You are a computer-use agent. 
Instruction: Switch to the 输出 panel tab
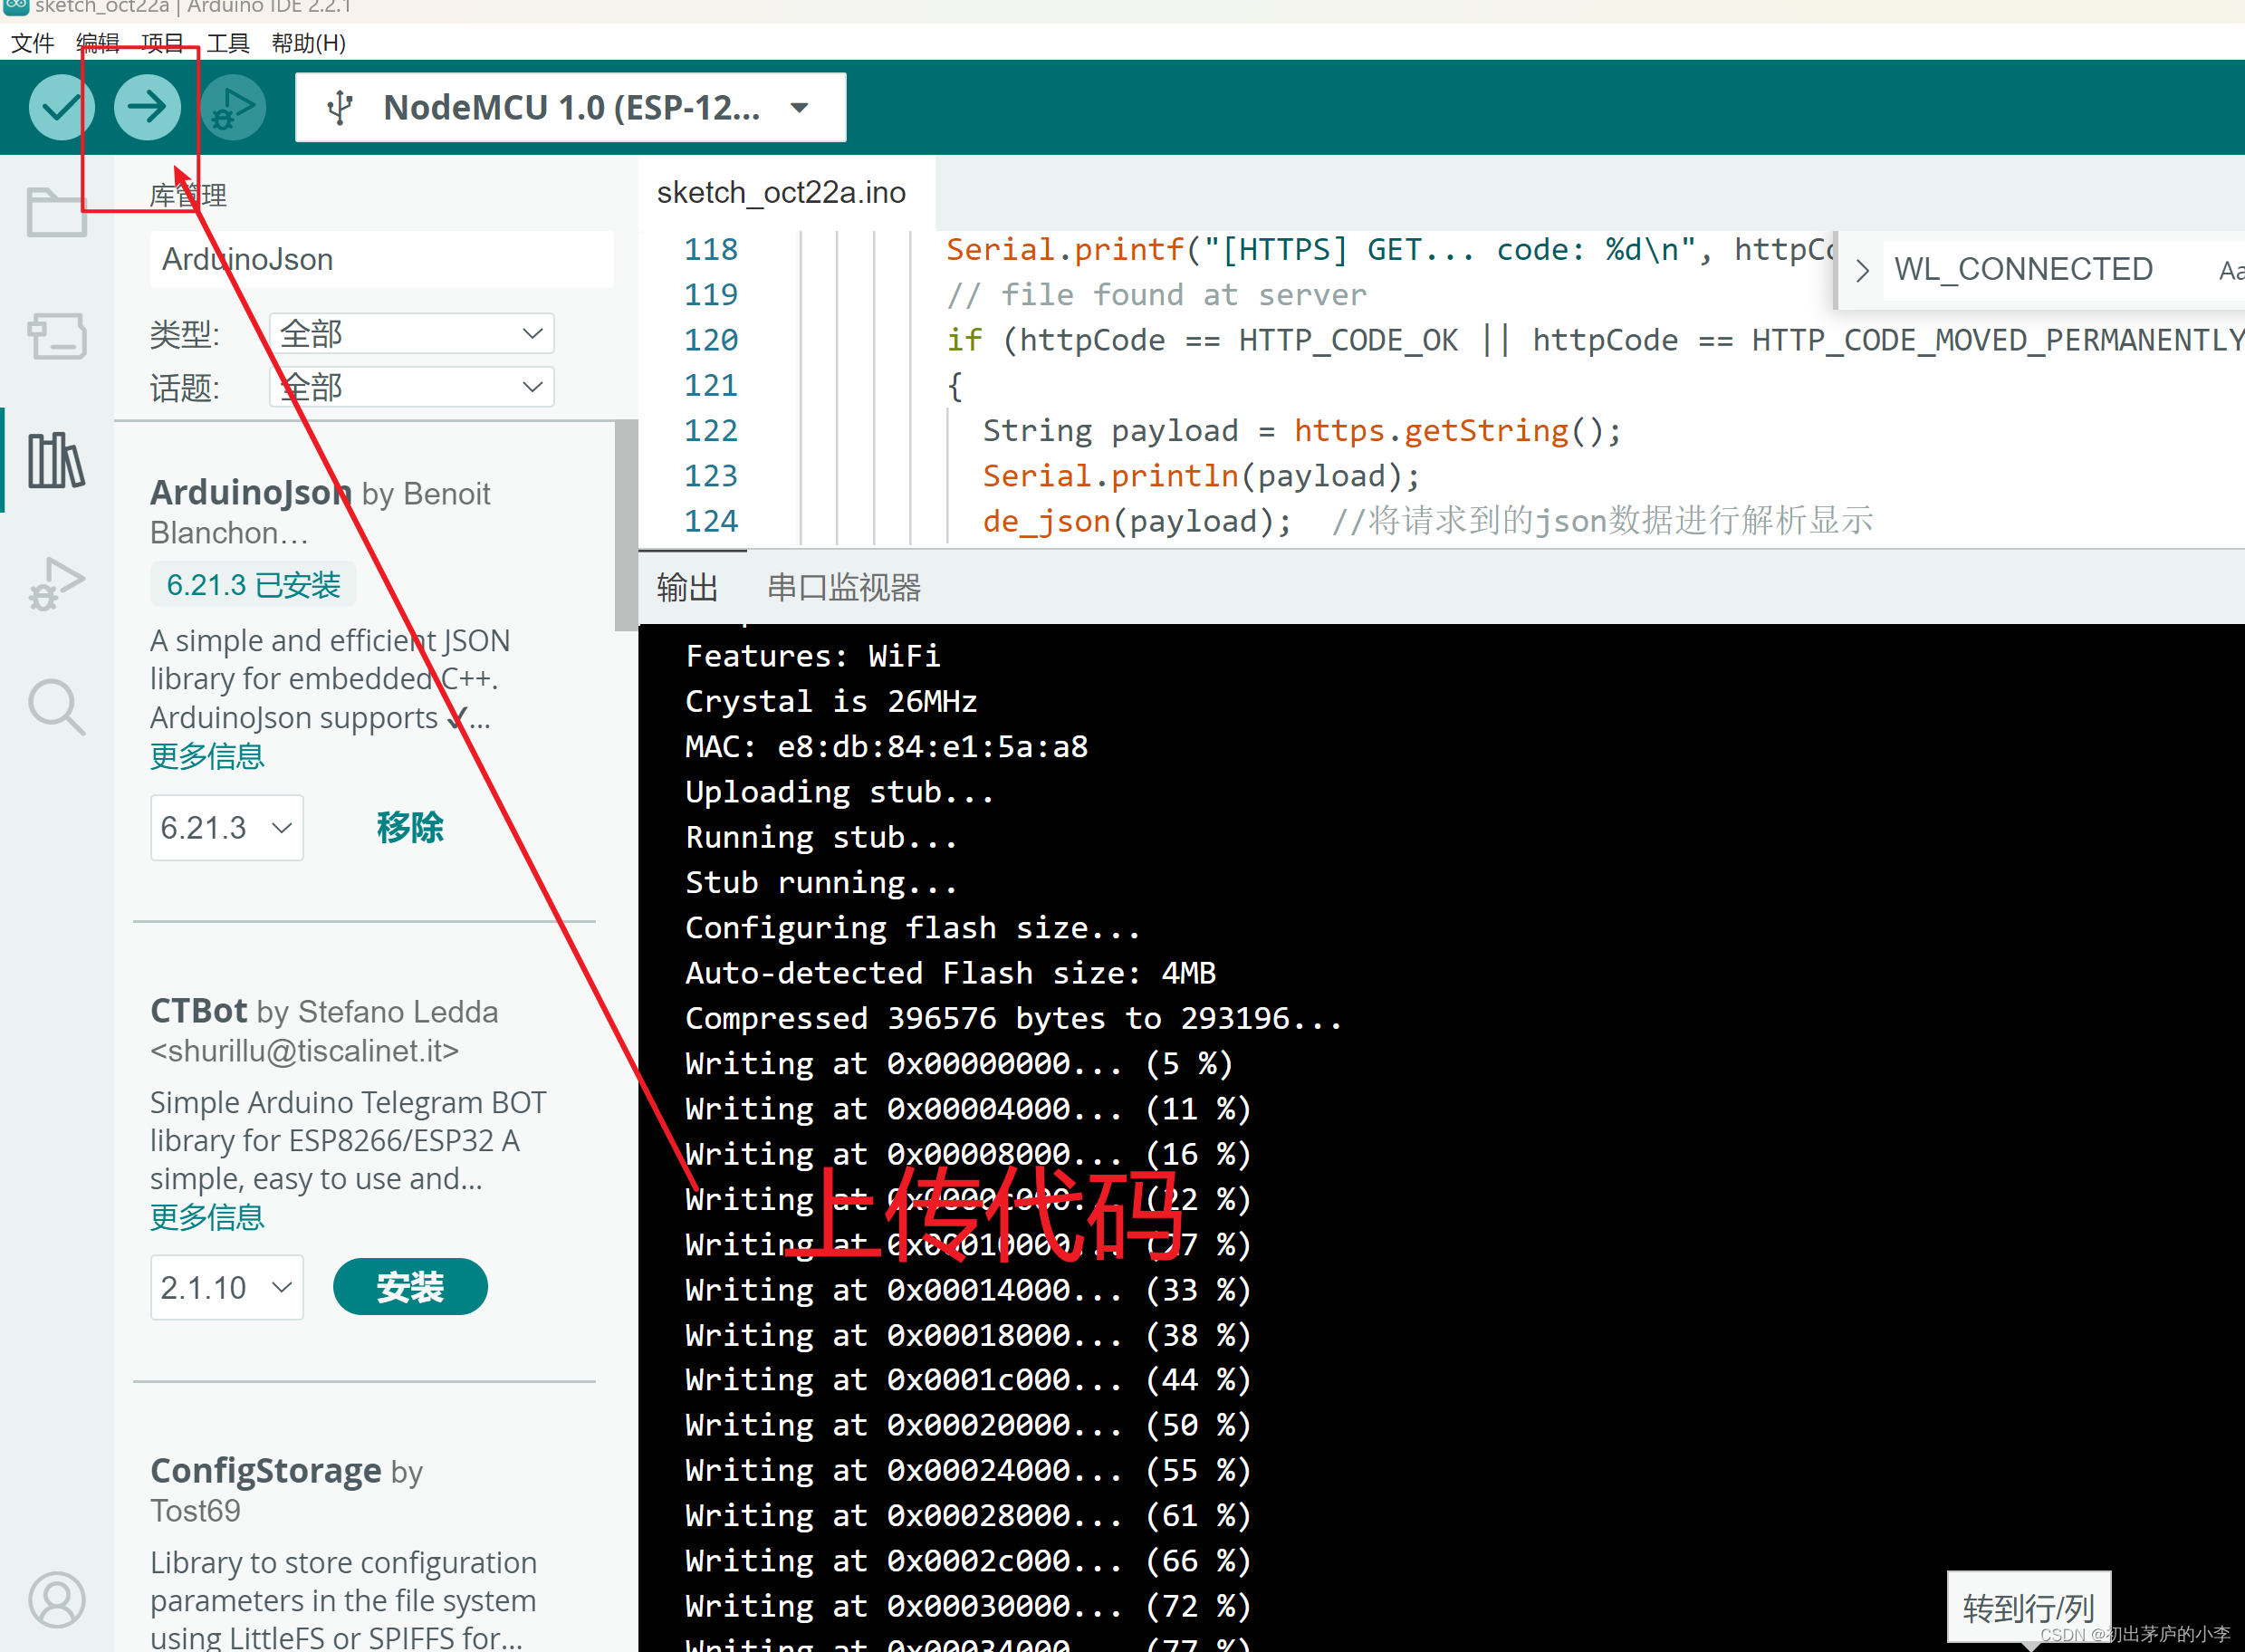(x=687, y=588)
